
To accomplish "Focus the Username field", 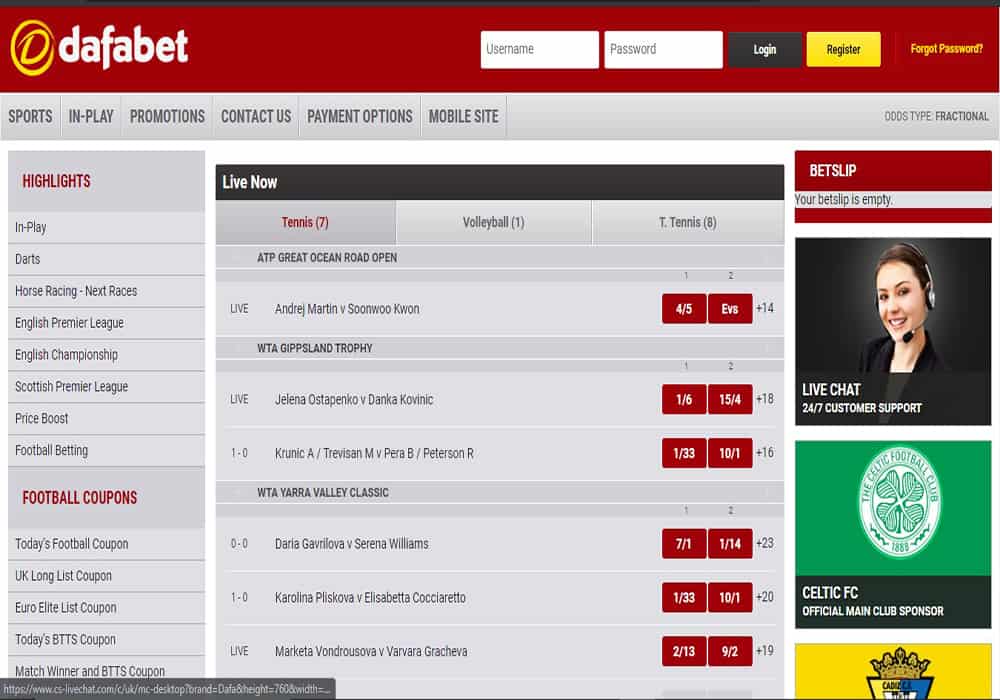I will [540, 49].
